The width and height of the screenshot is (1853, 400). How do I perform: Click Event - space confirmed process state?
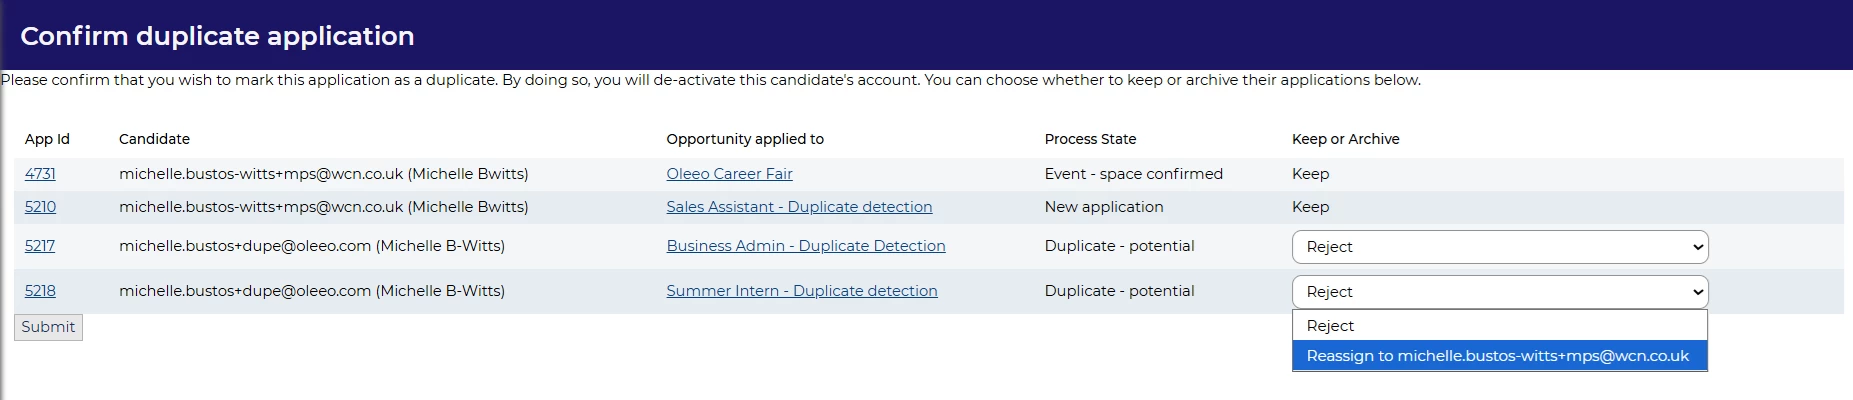point(1133,174)
